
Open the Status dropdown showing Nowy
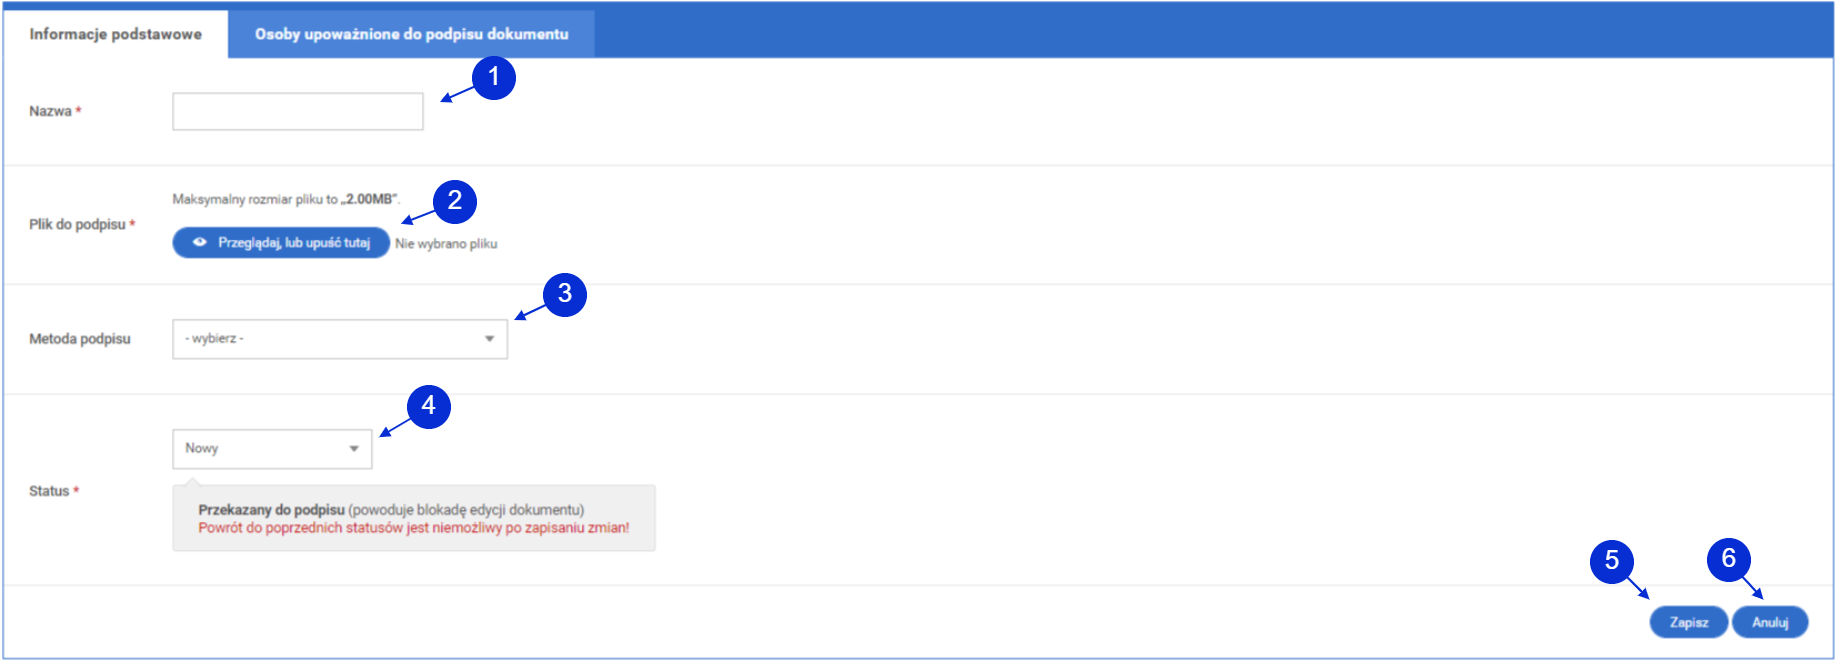272,449
